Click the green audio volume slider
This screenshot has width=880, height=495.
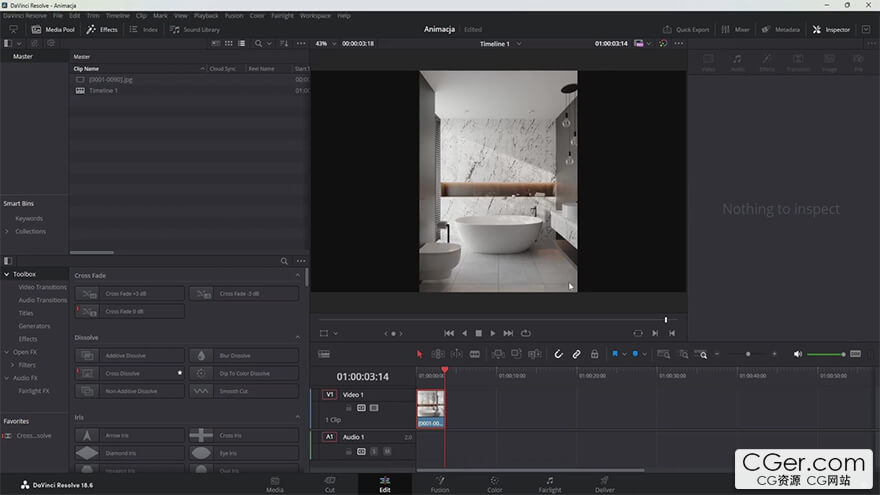825,354
